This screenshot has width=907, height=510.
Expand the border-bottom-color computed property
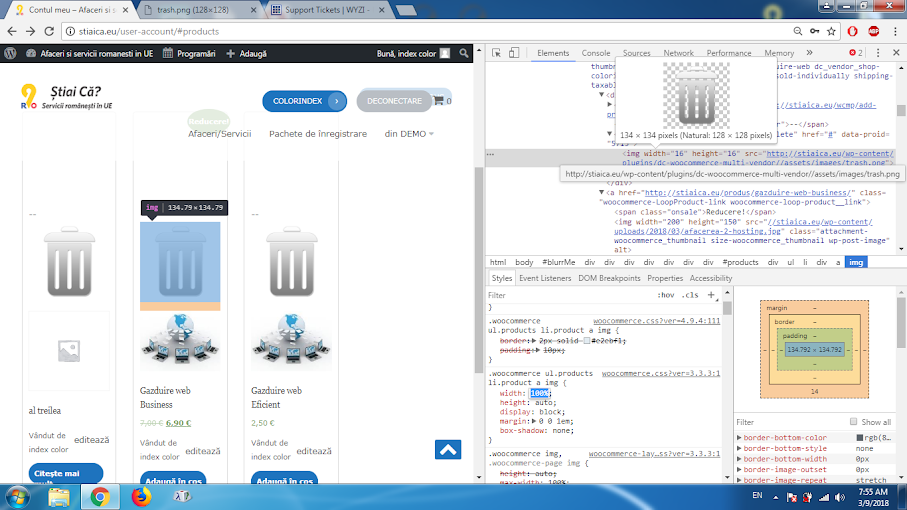tap(739, 438)
